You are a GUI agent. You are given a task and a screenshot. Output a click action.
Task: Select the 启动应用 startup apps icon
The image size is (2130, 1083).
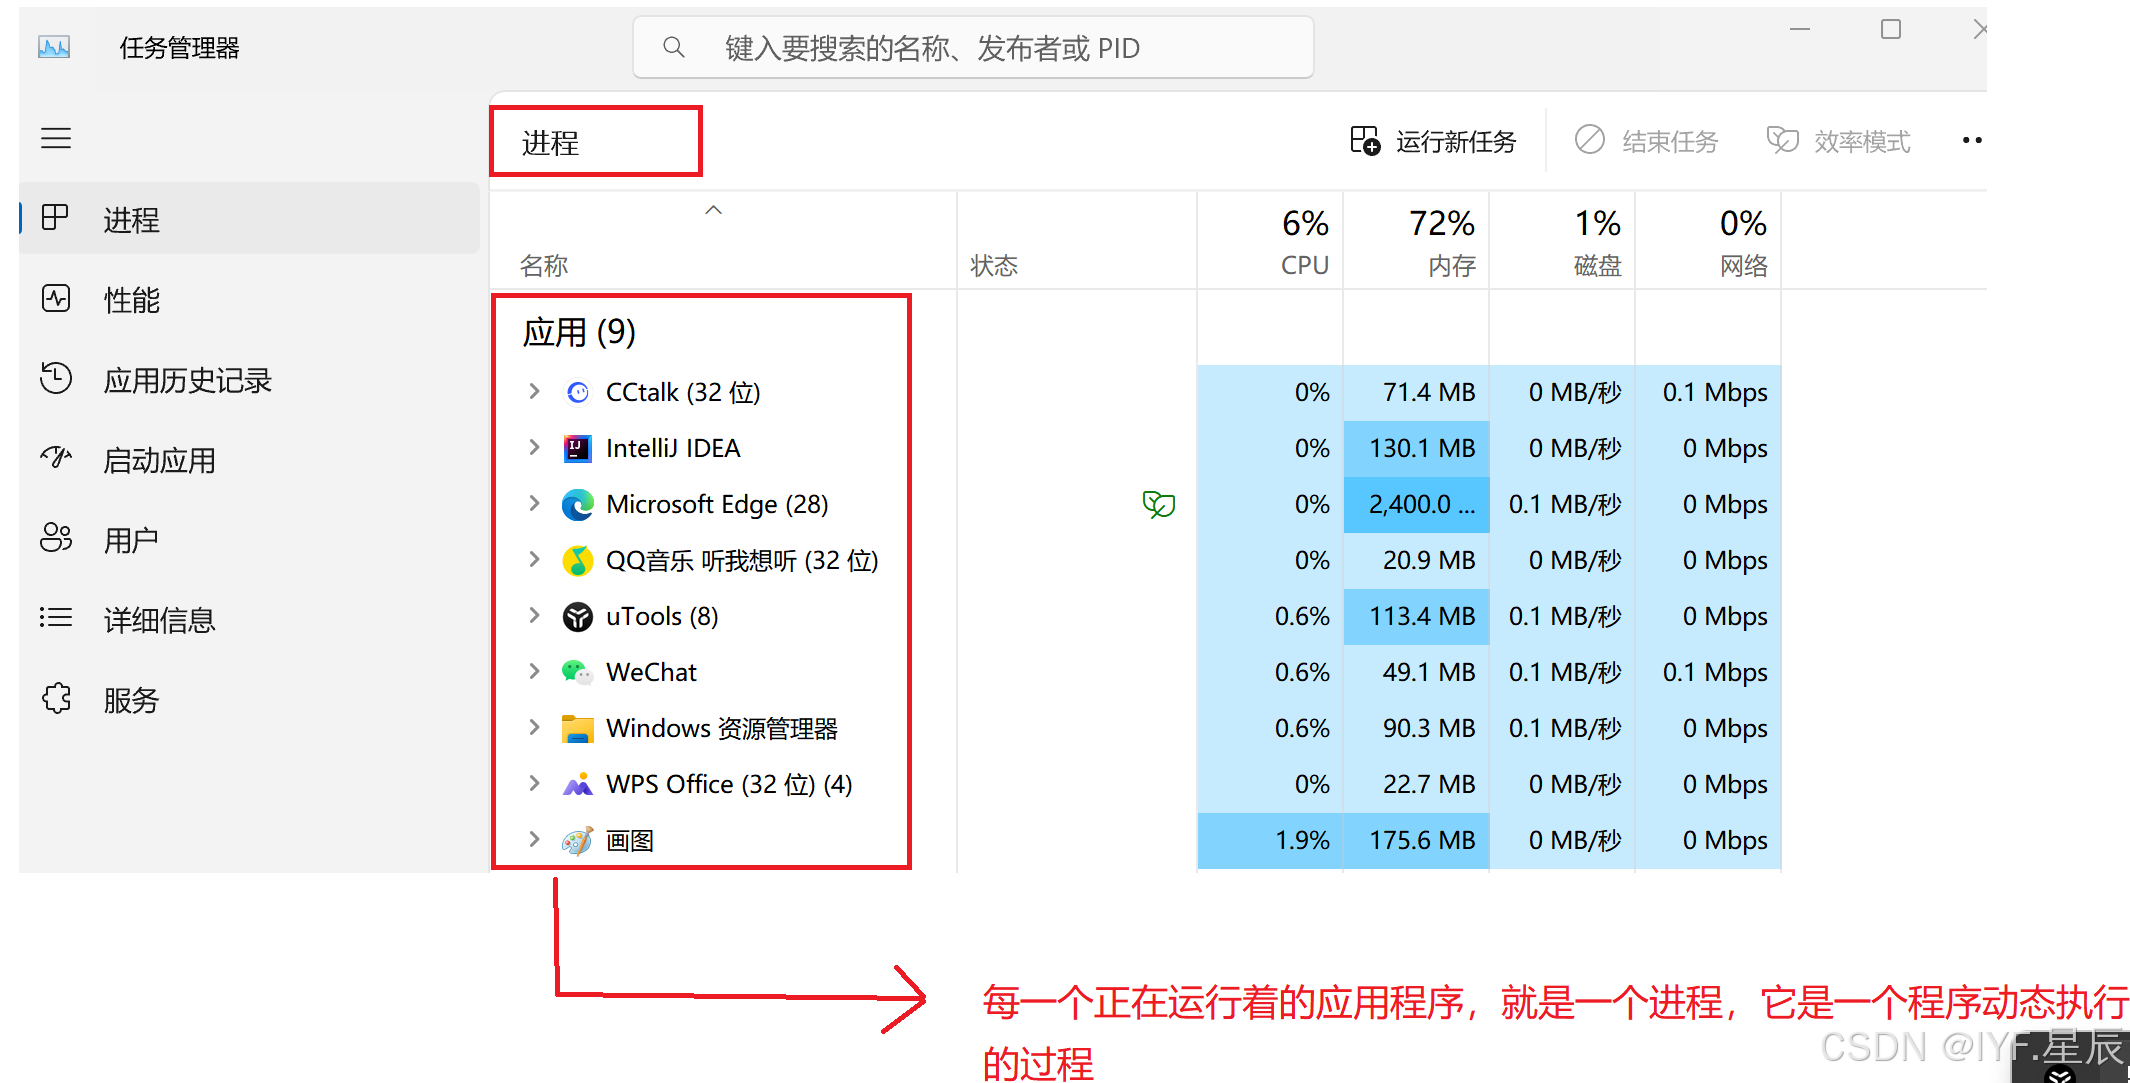tap(56, 458)
